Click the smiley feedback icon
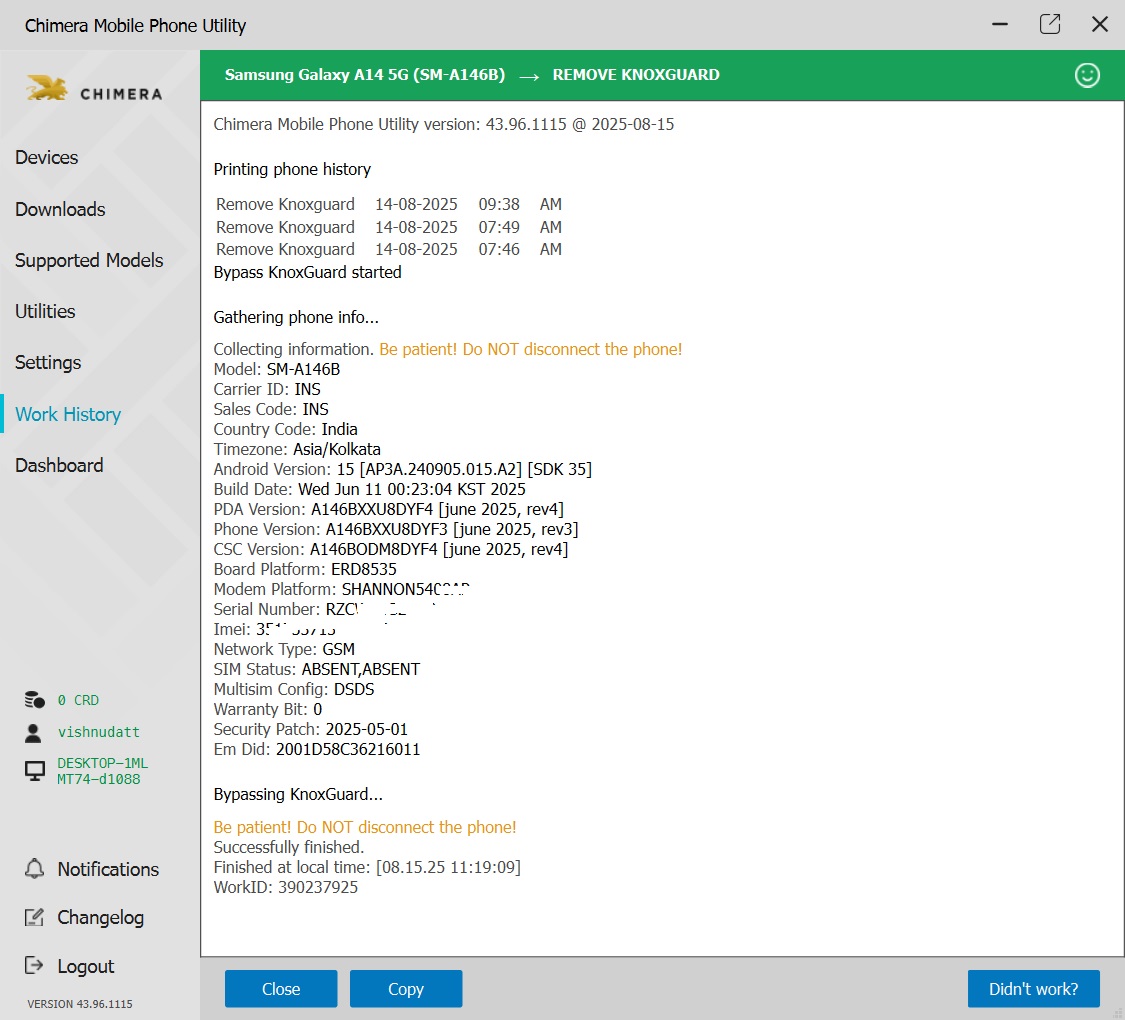This screenshot has height=1020, width=1125. click(x=1087, y=75)
